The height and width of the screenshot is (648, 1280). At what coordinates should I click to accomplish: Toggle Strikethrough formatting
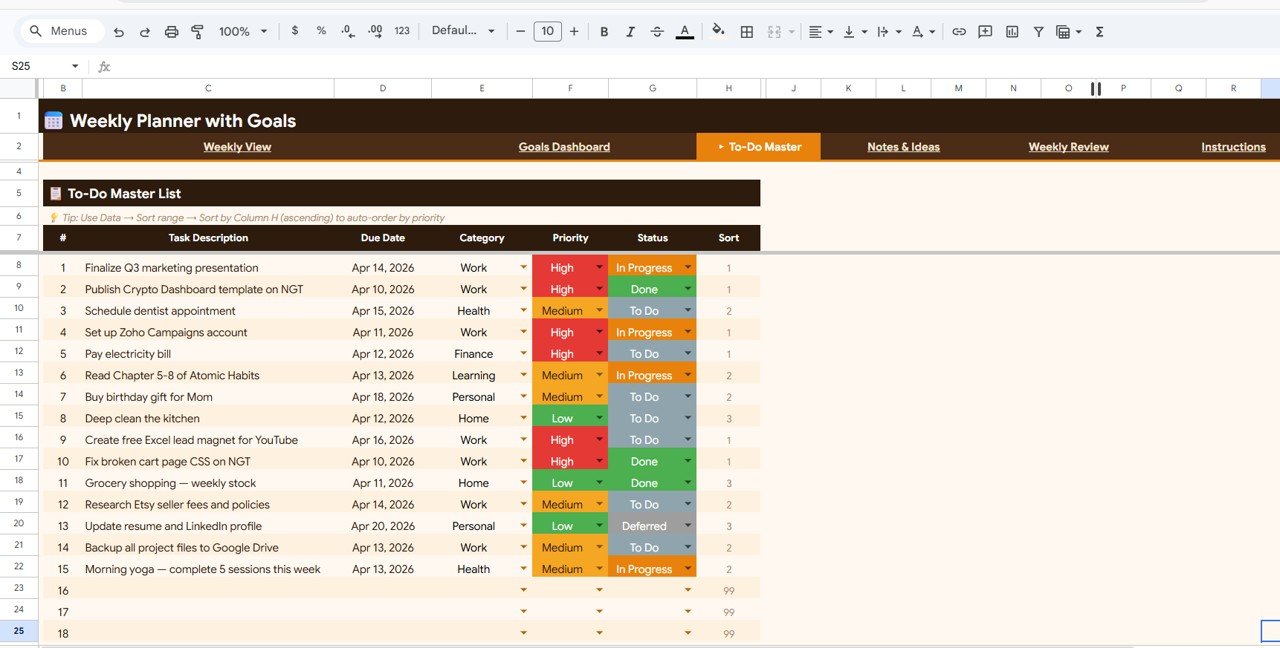click(657, 32)
